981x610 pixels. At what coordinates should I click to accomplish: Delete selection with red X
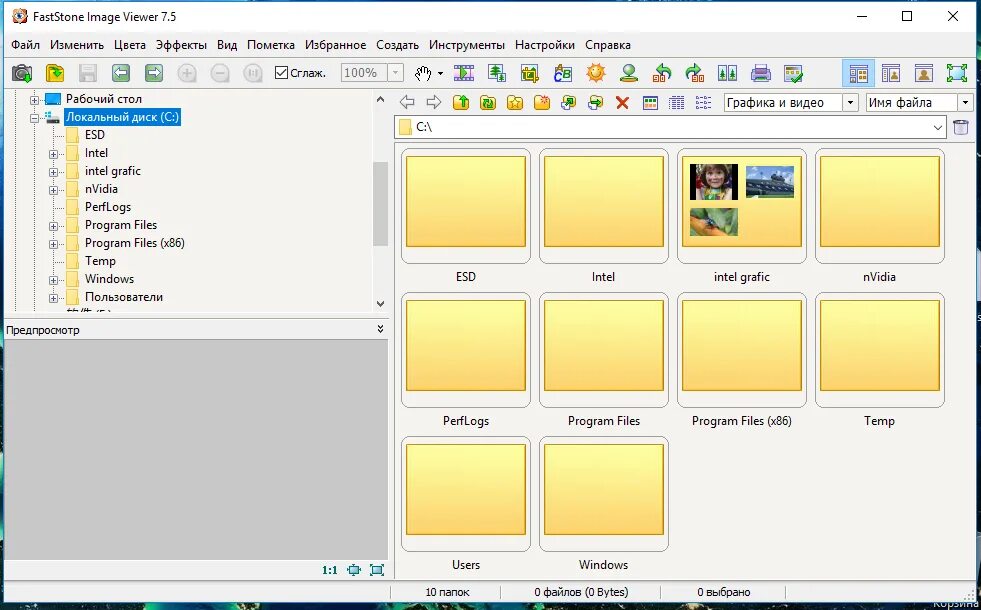point(622,103)
